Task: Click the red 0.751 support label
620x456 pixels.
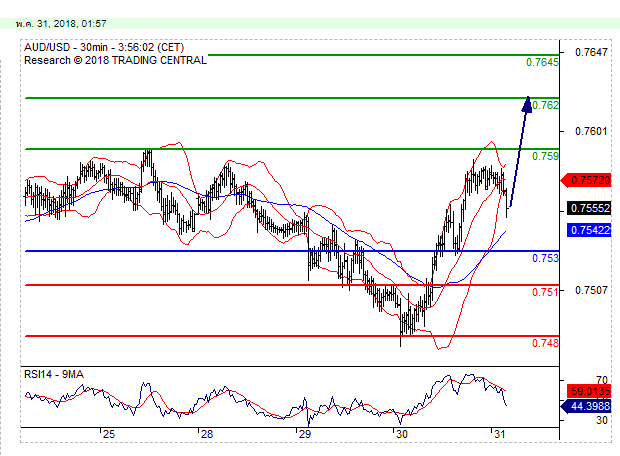Action: coord(545,292)
